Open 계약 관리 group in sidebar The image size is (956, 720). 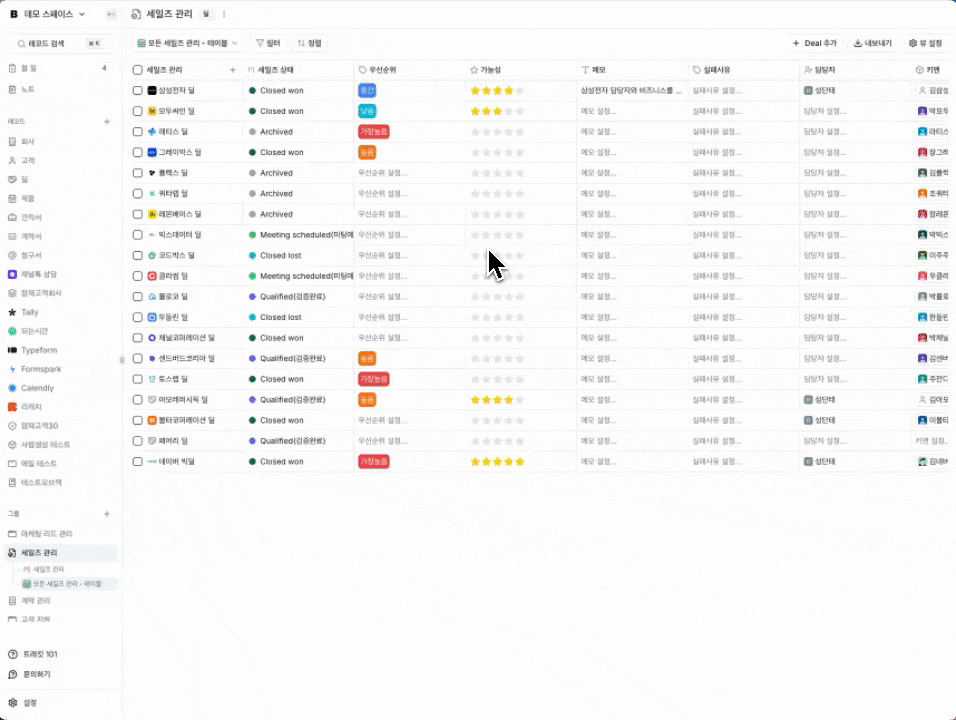36,601
